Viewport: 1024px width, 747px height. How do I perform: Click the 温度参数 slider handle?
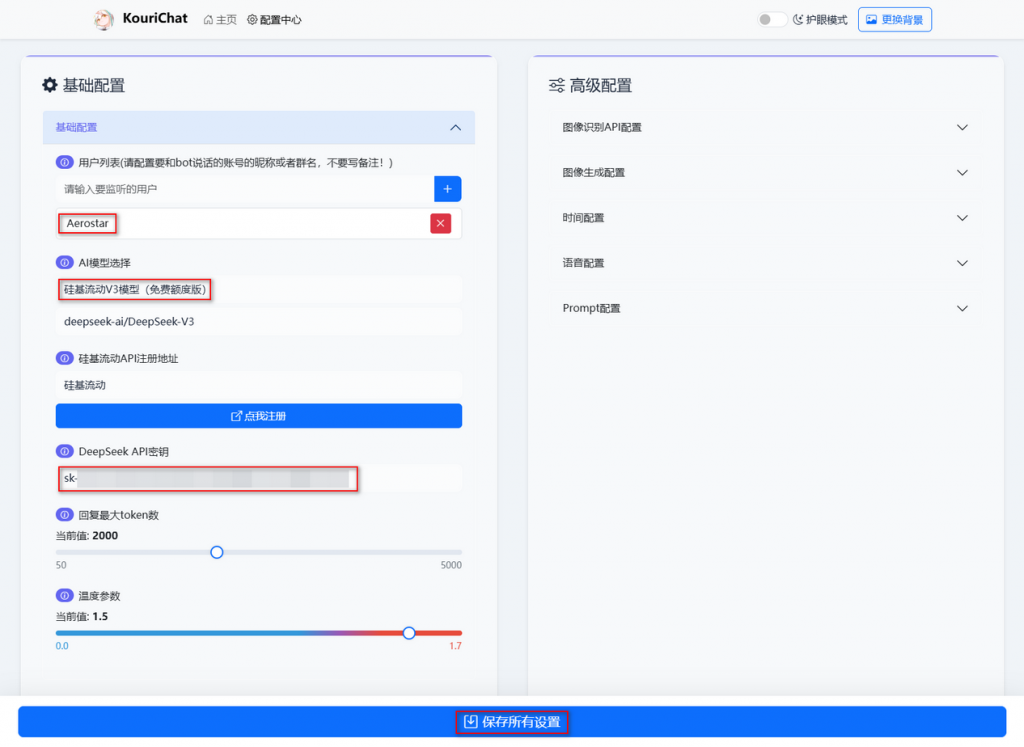(408, 632)
